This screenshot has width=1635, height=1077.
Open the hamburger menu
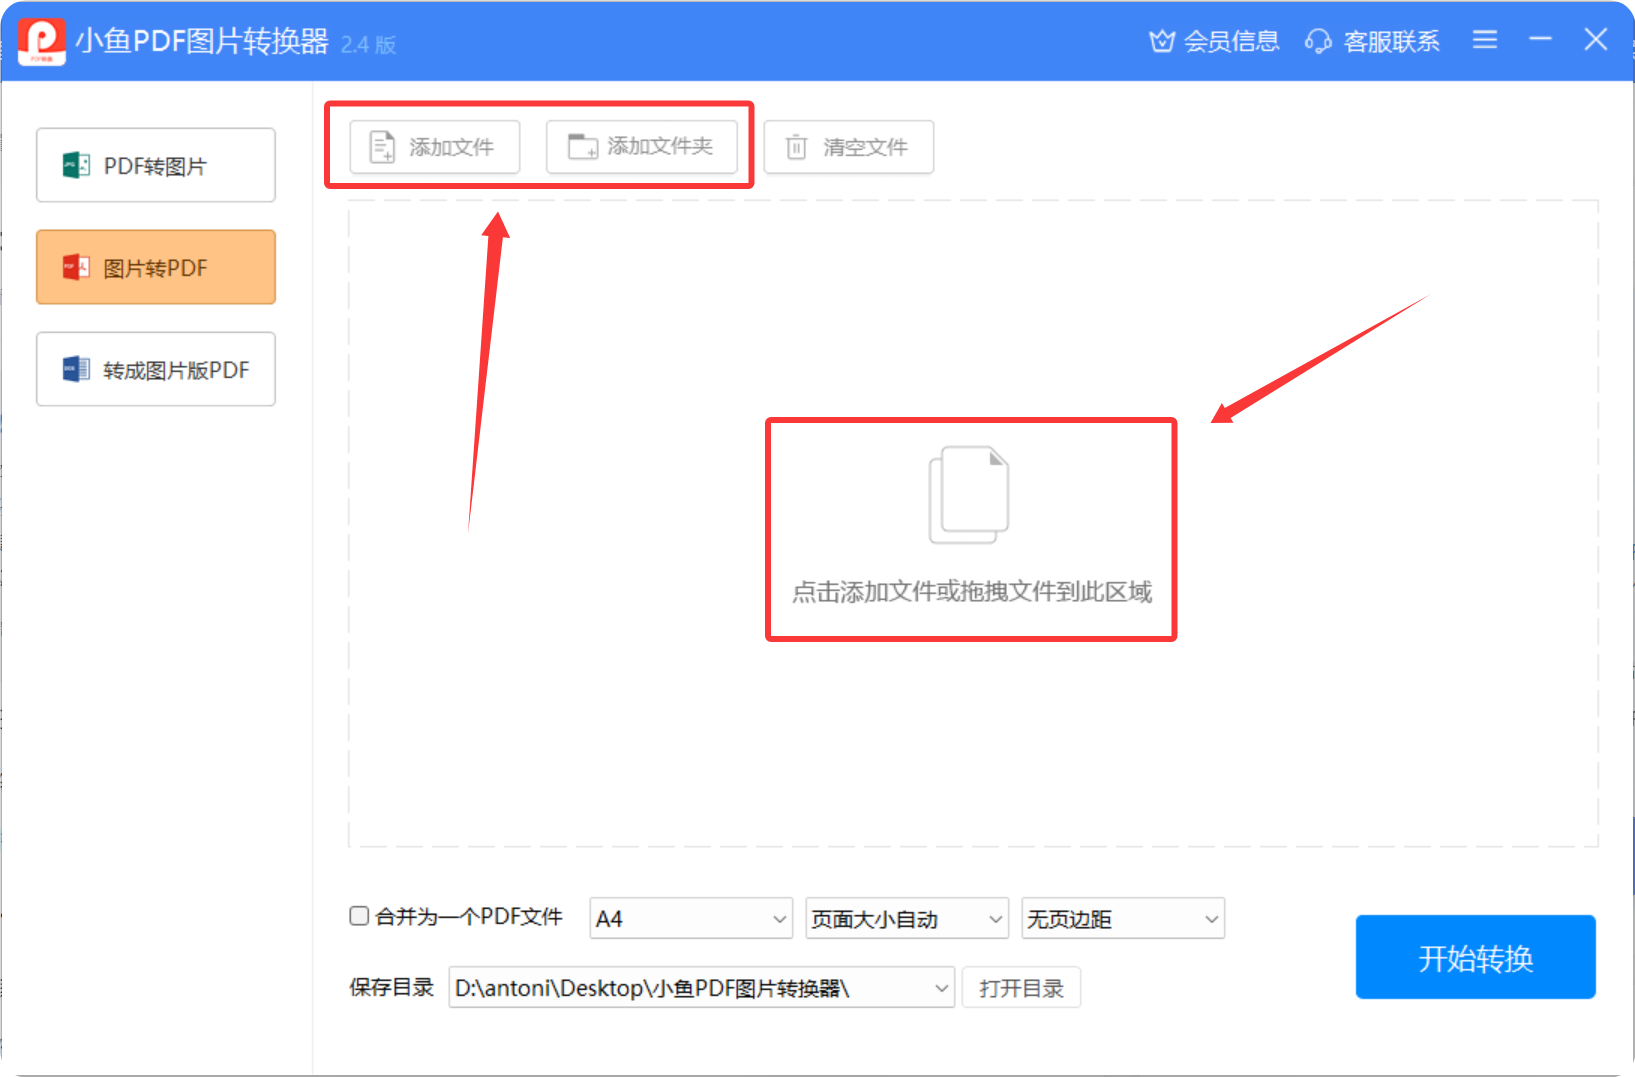(x=1485, y=40)
